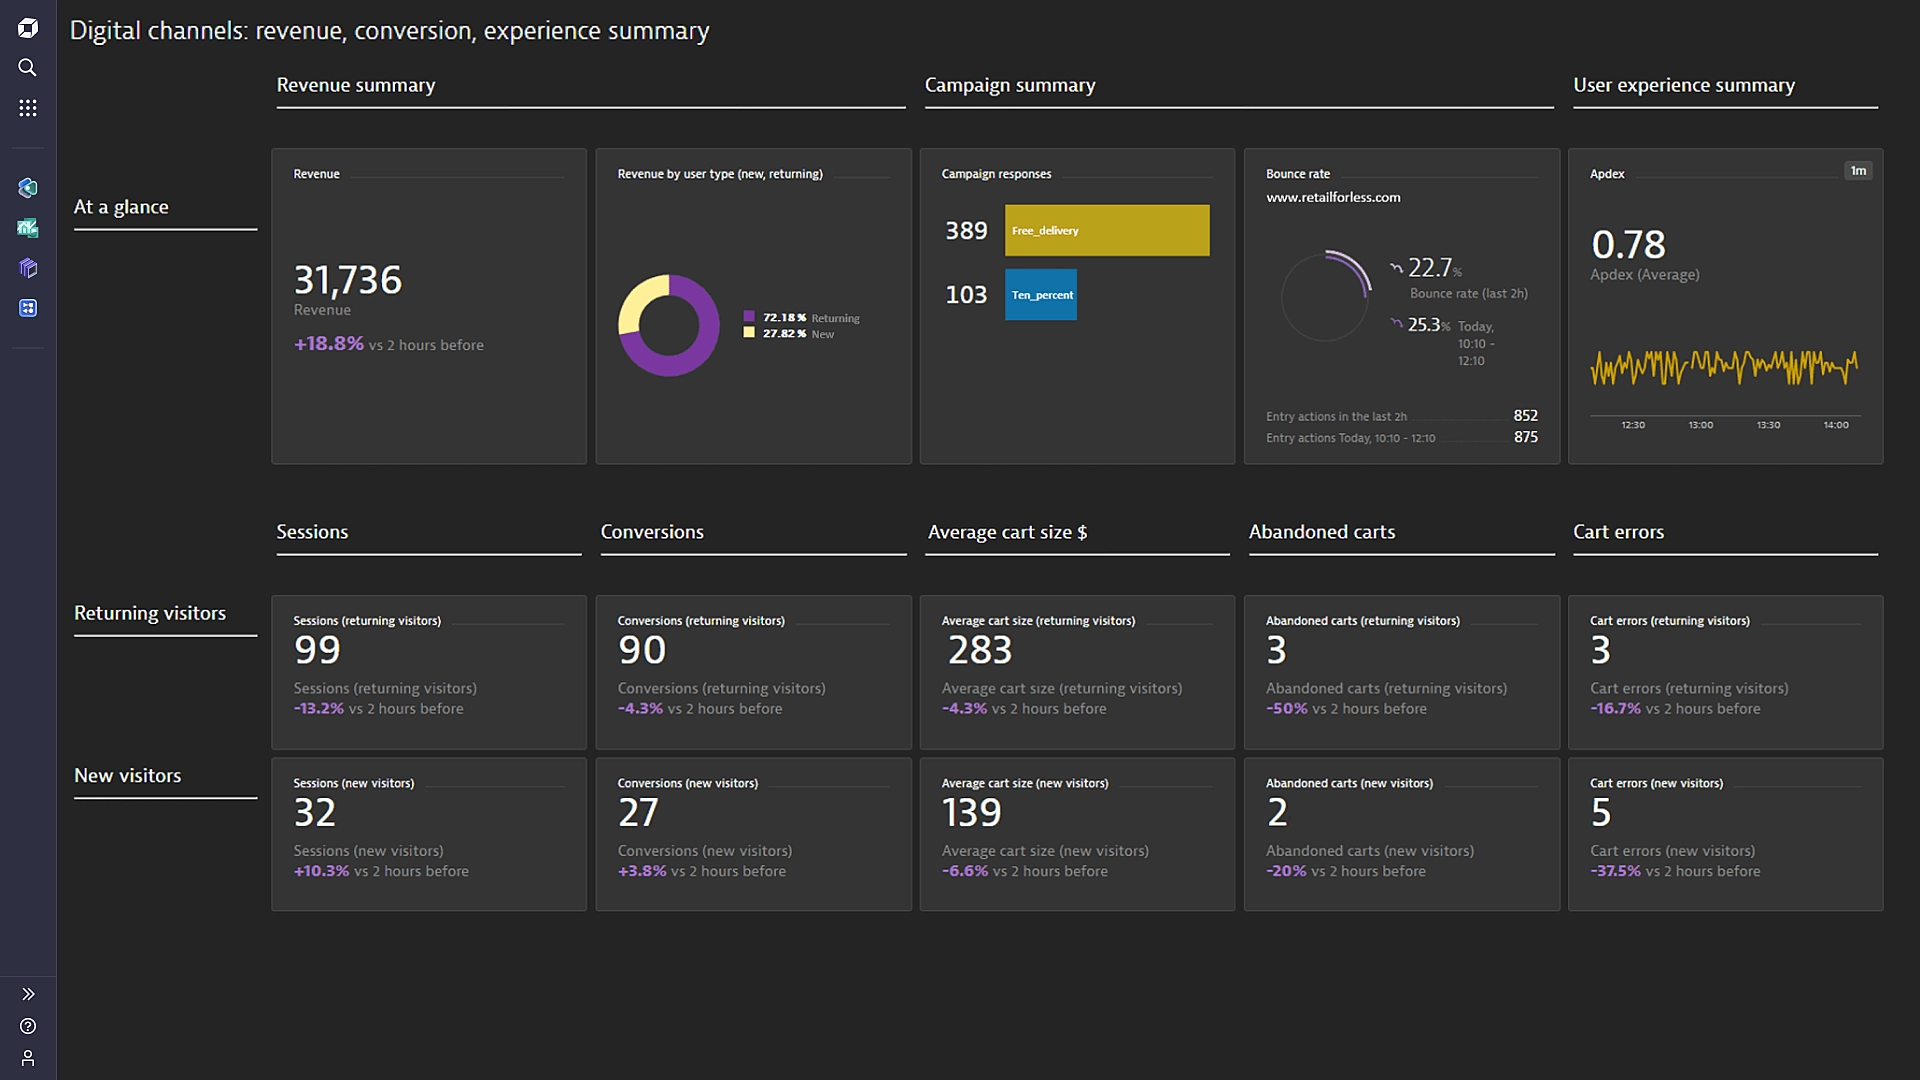Open the user profile icon
Screen dimensions: 1920x1080
(28, 1058)
